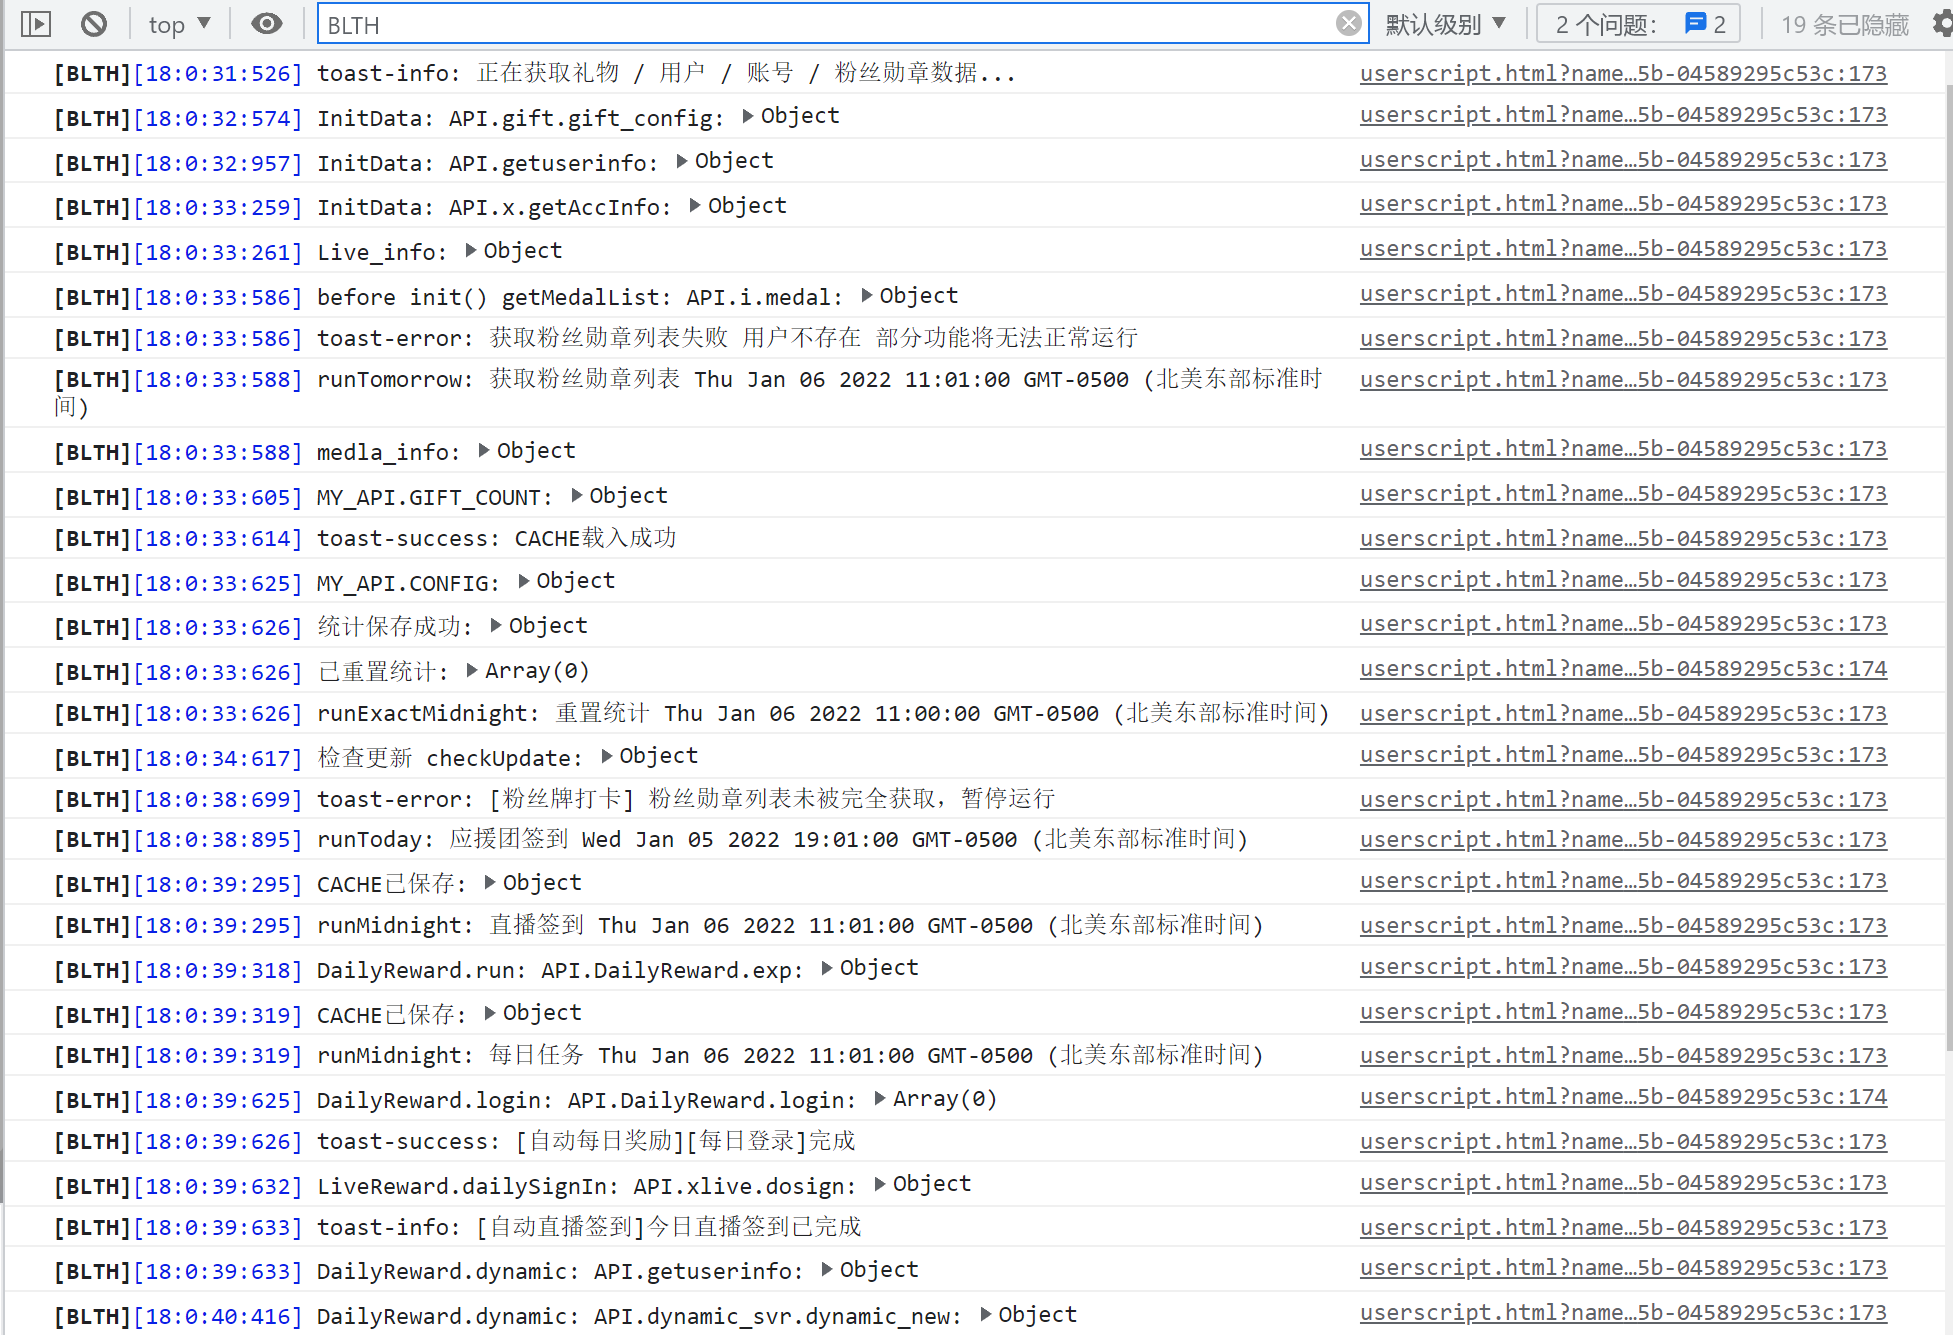The image size is (1953, 1335).
Task: Open the "top" frame context dropdown
Action: [x=178, y=23]
